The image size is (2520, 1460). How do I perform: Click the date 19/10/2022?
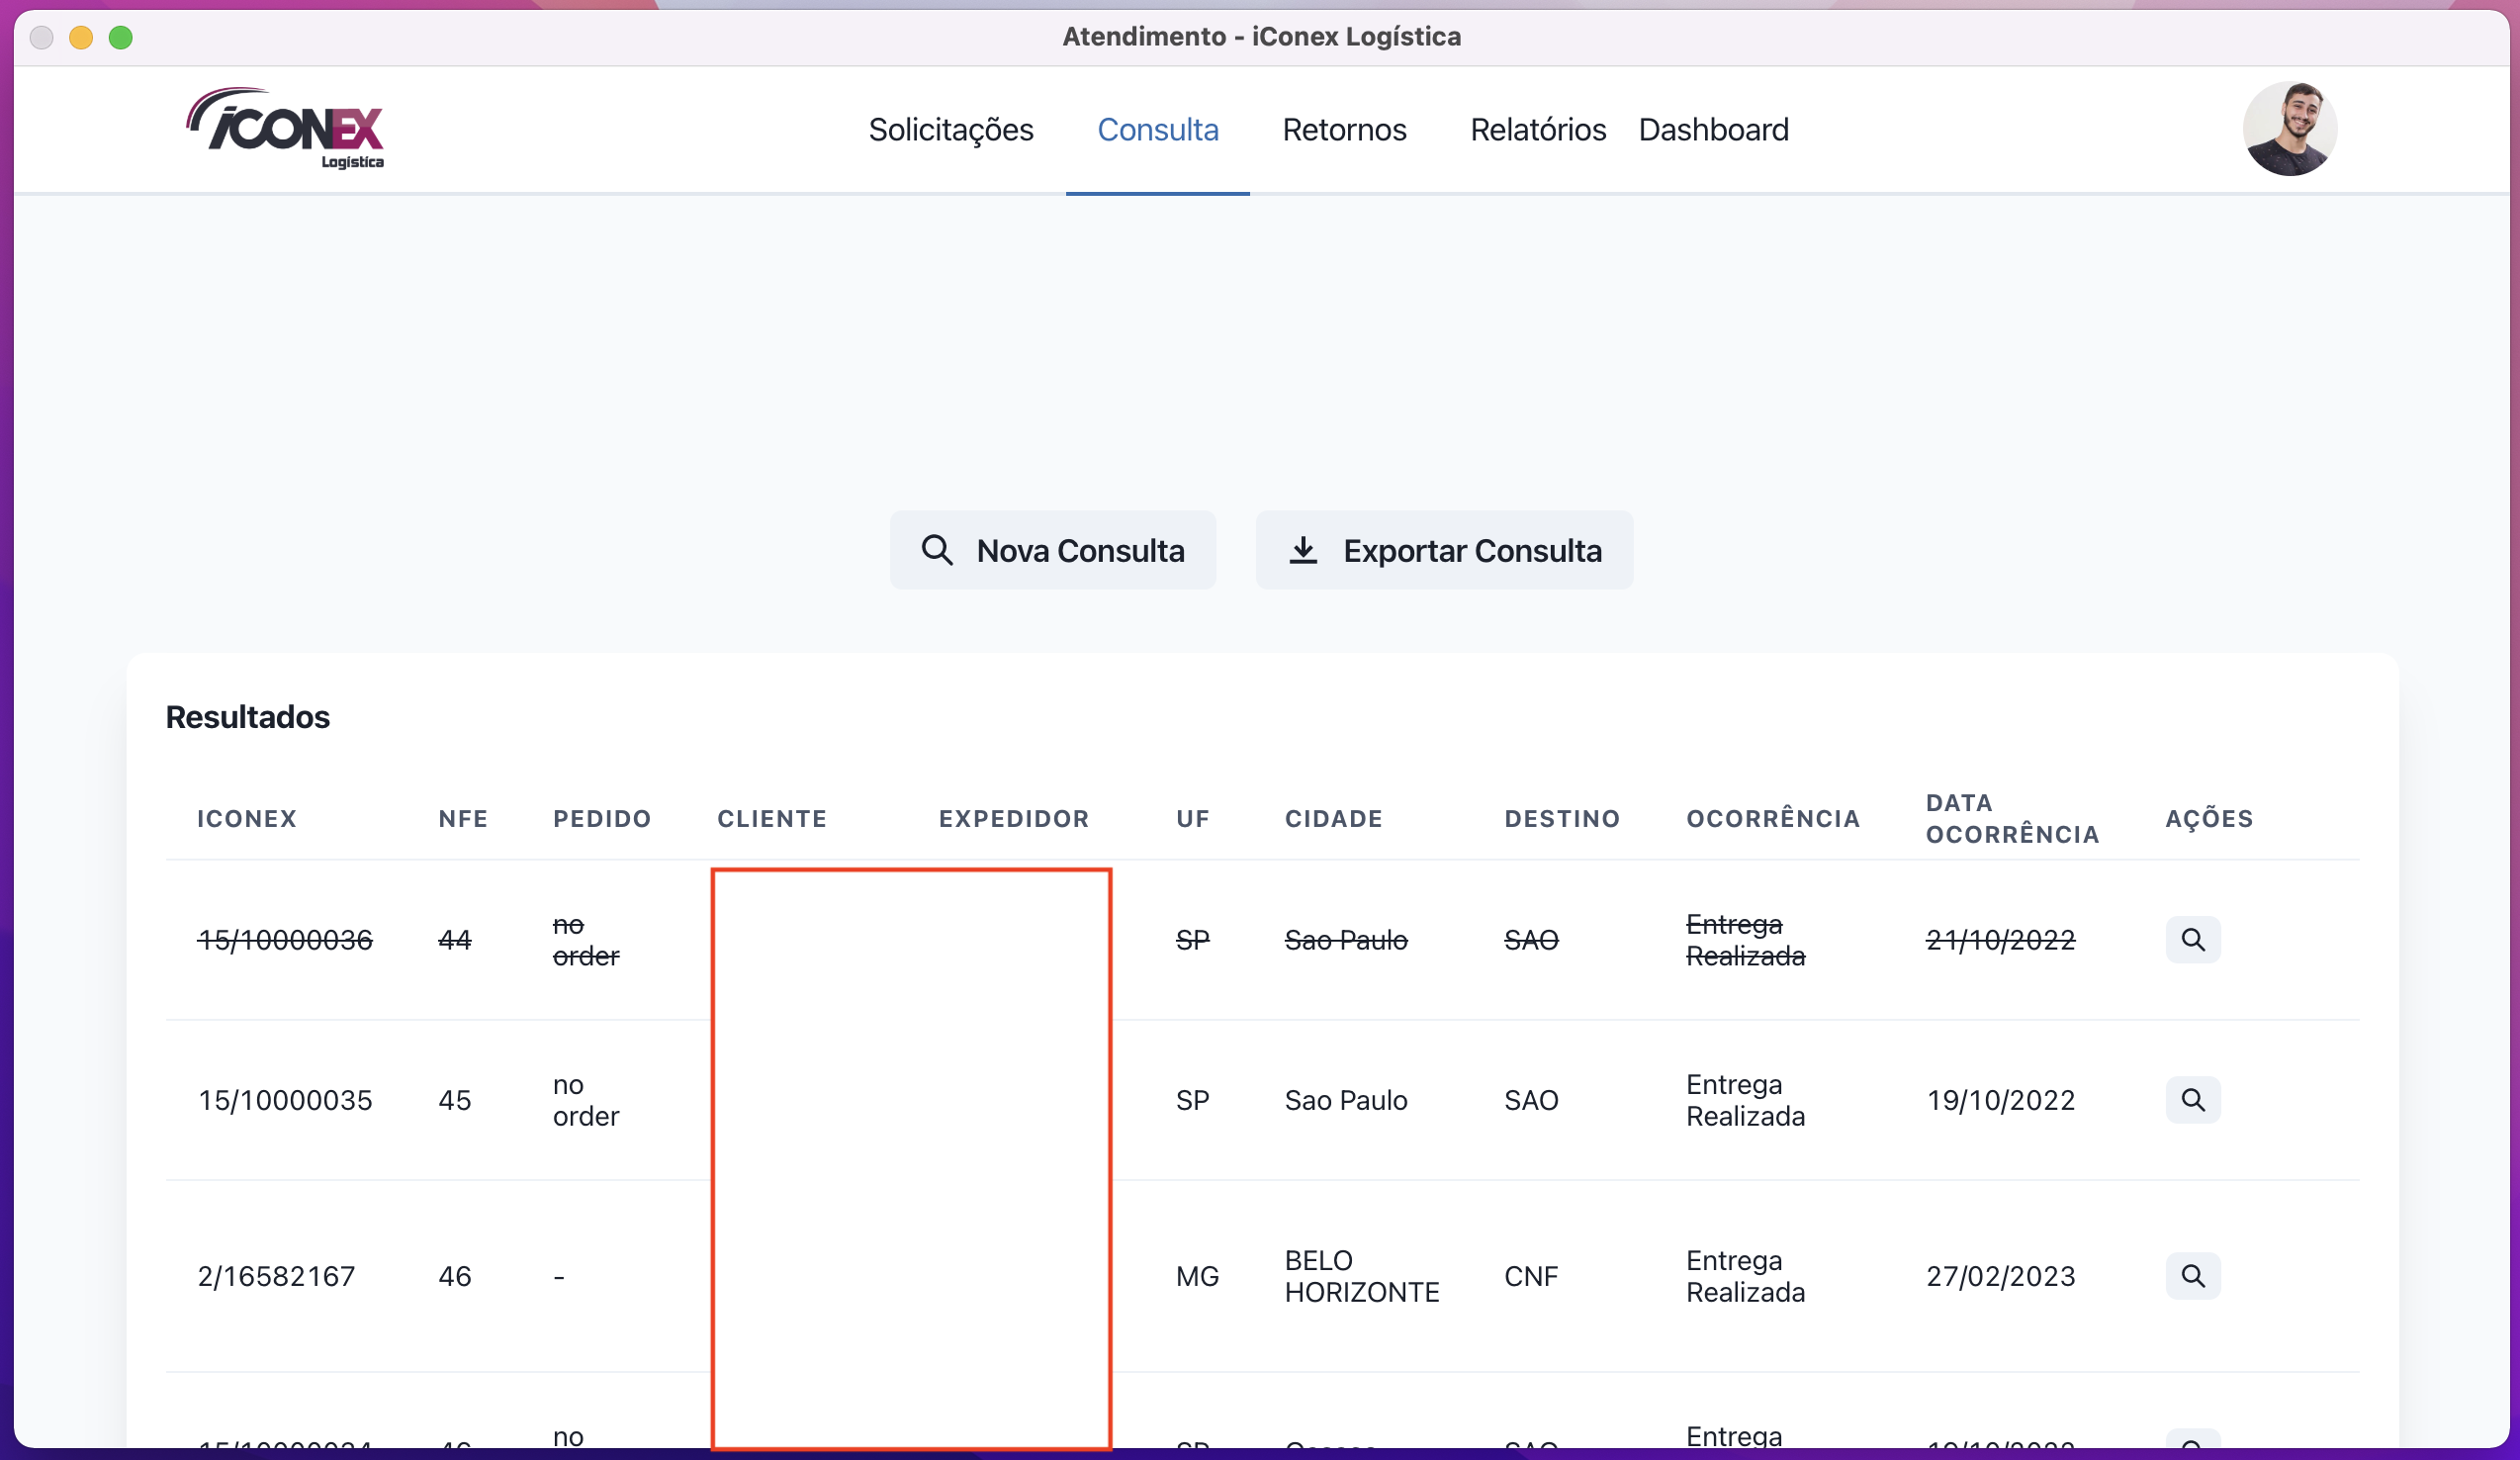pos(2001,1100)
